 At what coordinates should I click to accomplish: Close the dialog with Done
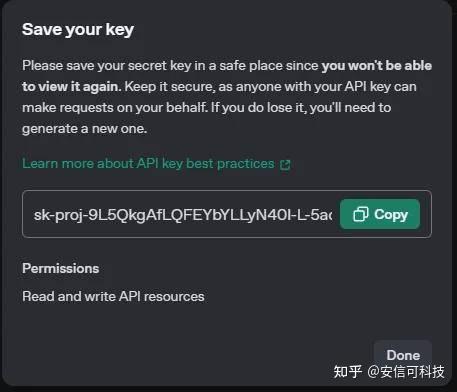[403, 355]
